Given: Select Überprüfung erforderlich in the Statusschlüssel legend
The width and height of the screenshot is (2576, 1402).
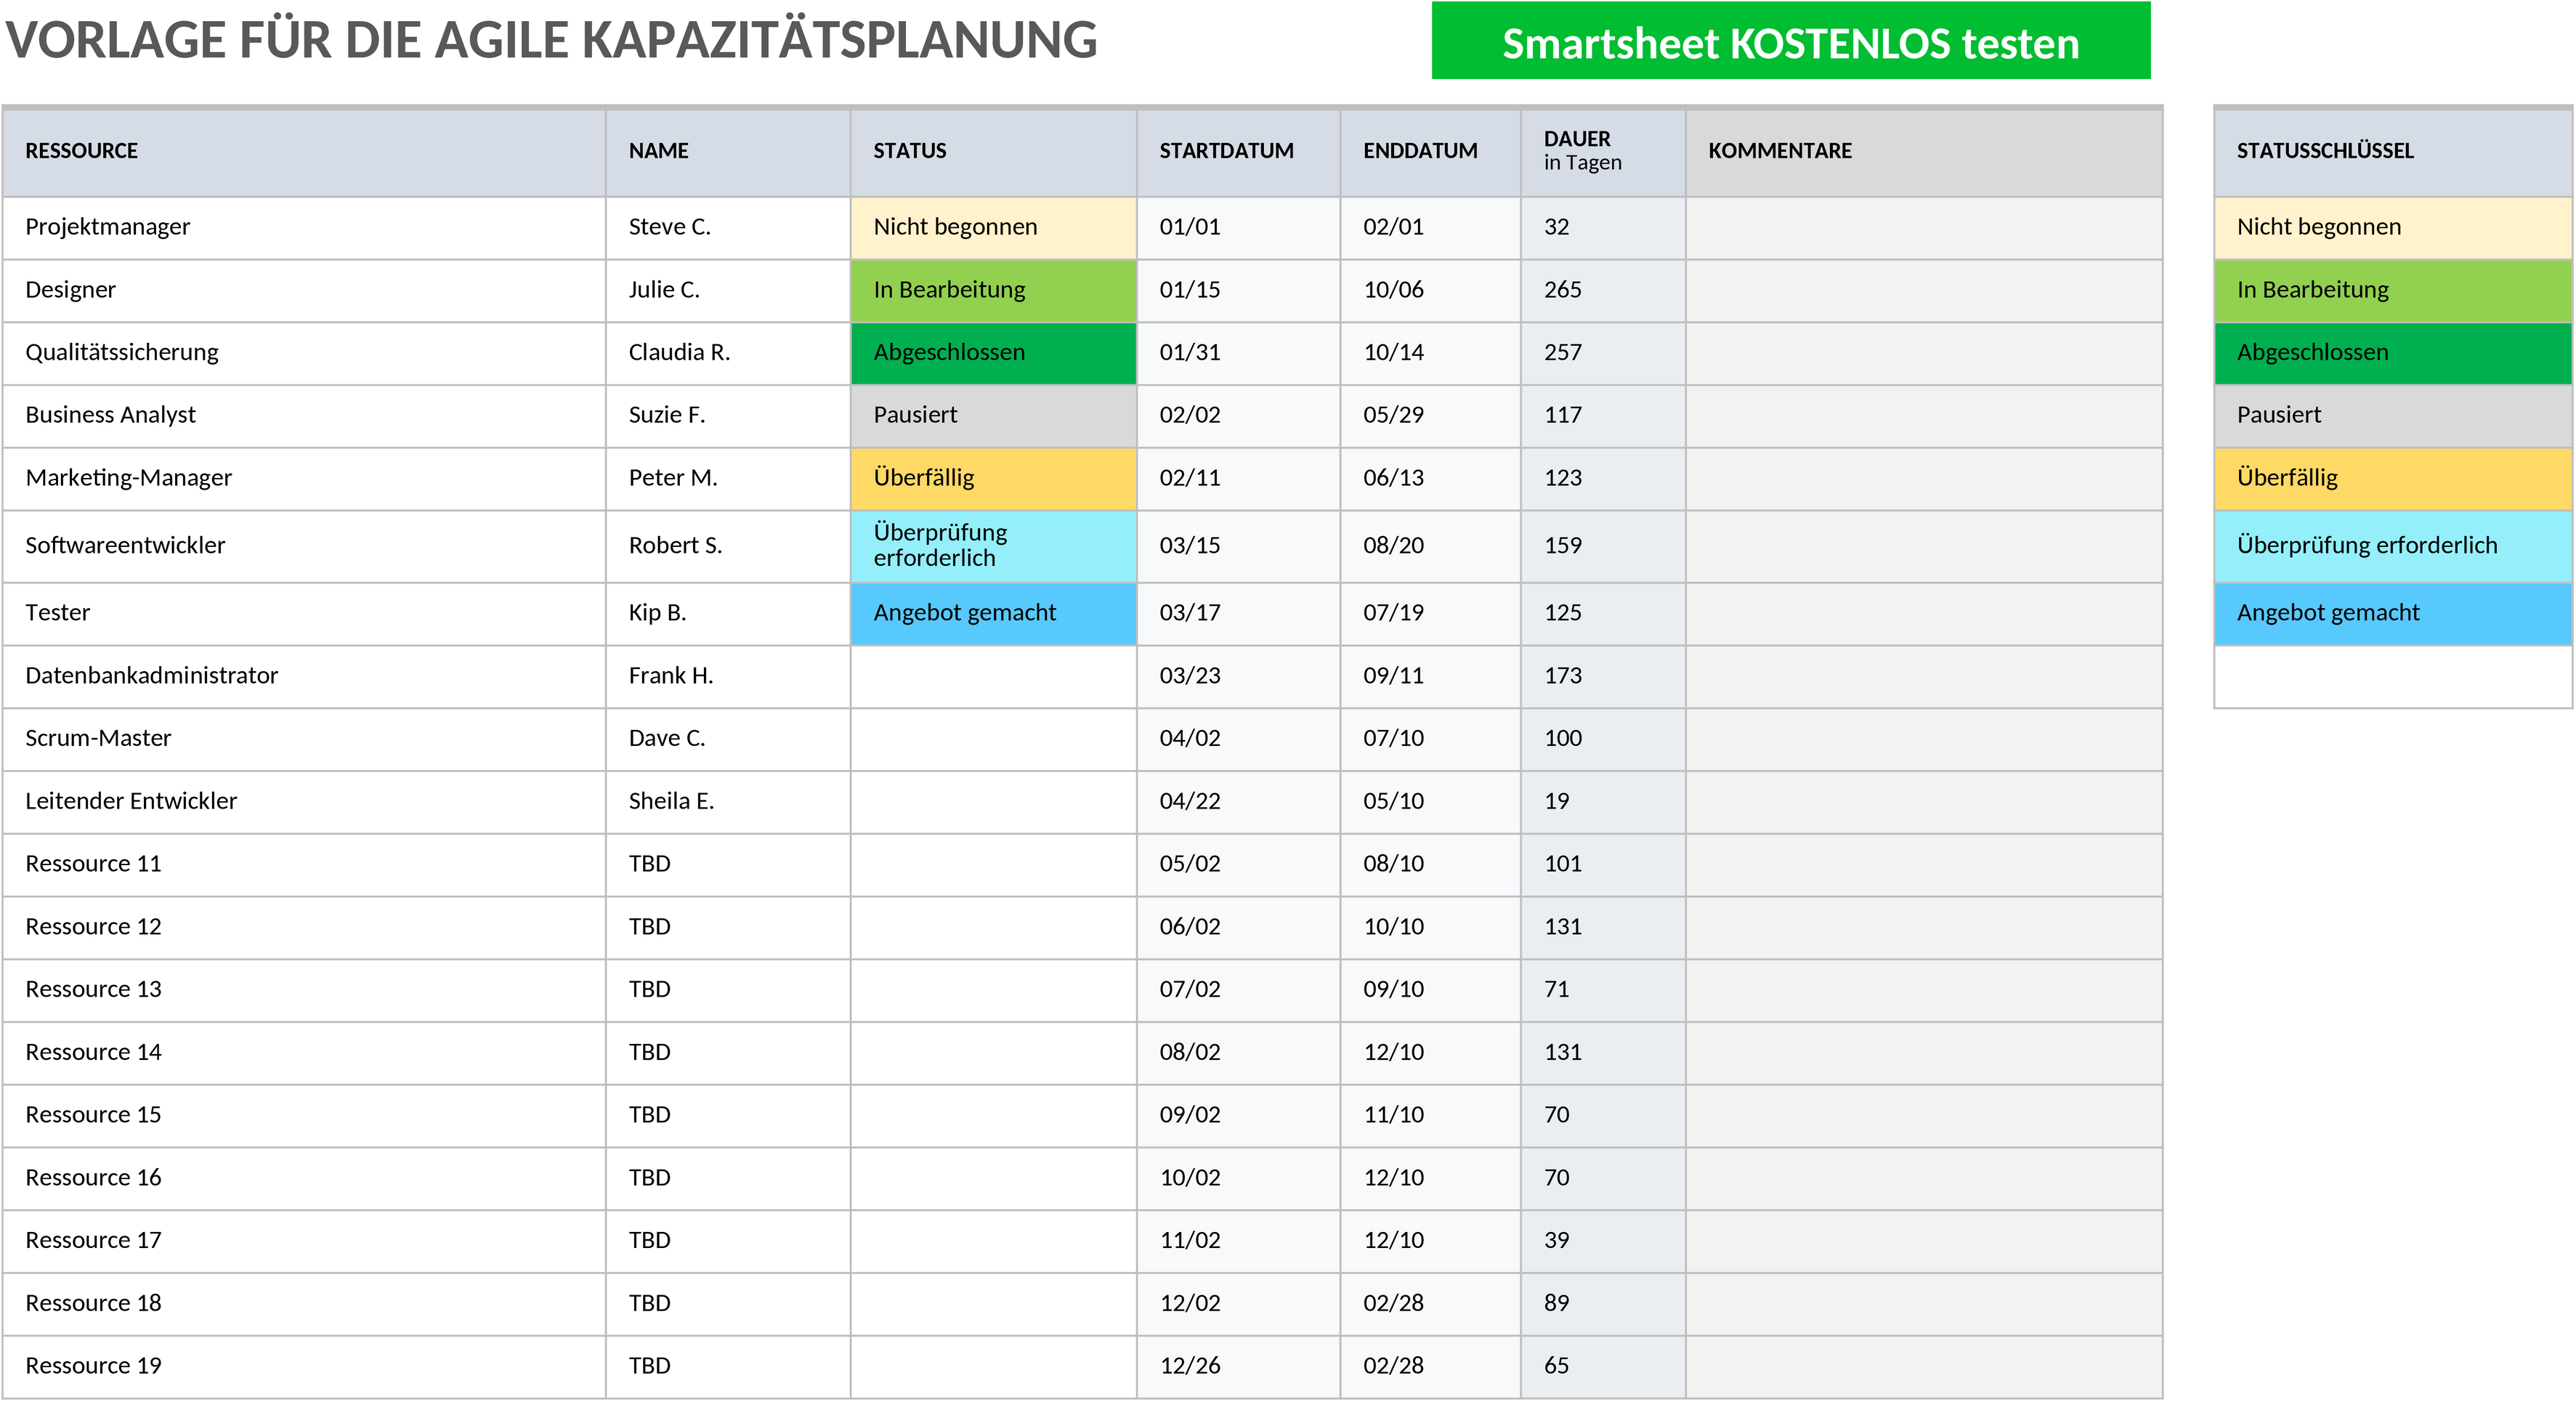Looking at the screenshot, I should 2393,546.
